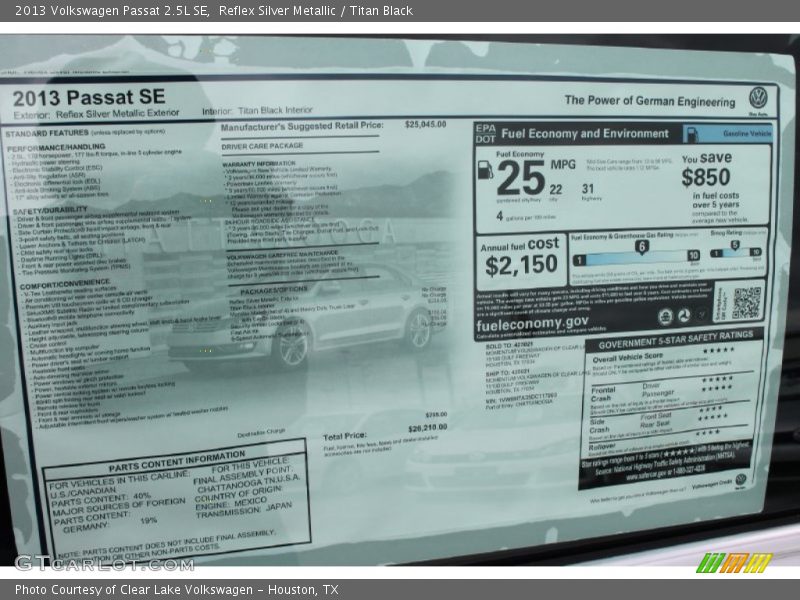Click the highway mileage value '31'
The width and height of the screenshot is (800, 600).
point(588,189)
